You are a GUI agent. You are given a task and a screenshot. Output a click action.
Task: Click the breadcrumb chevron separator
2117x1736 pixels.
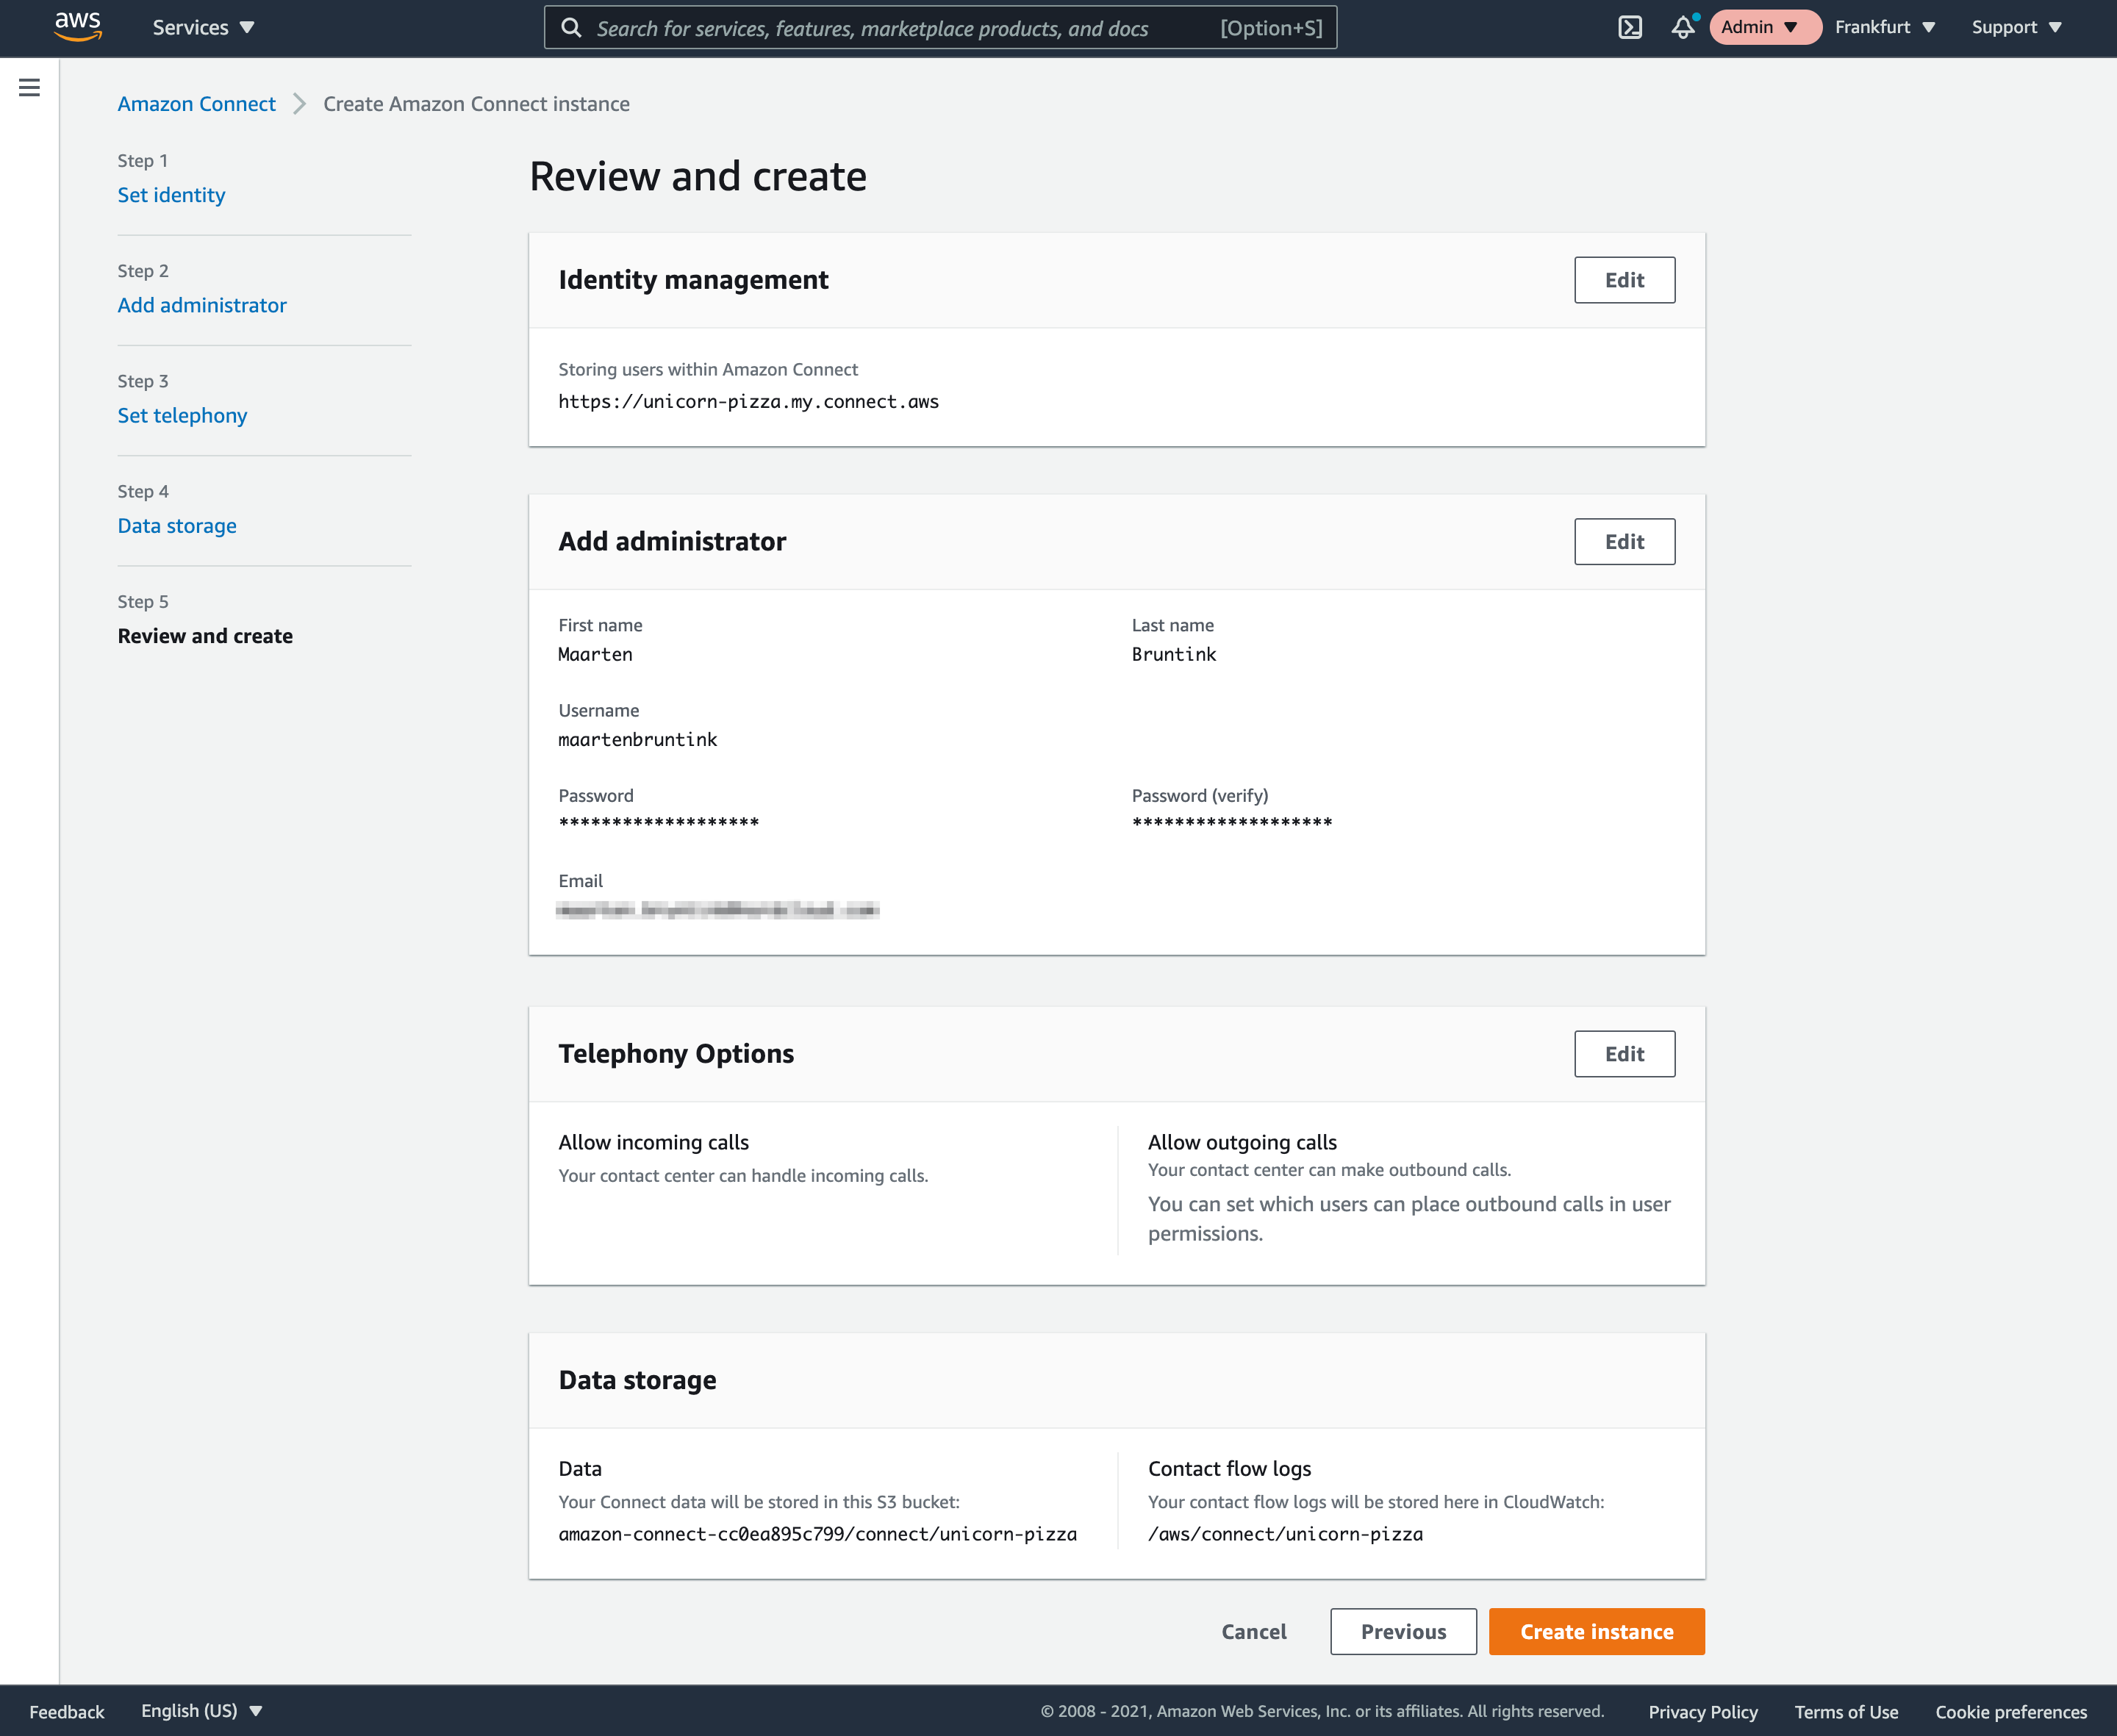click(x=299, y=104)
